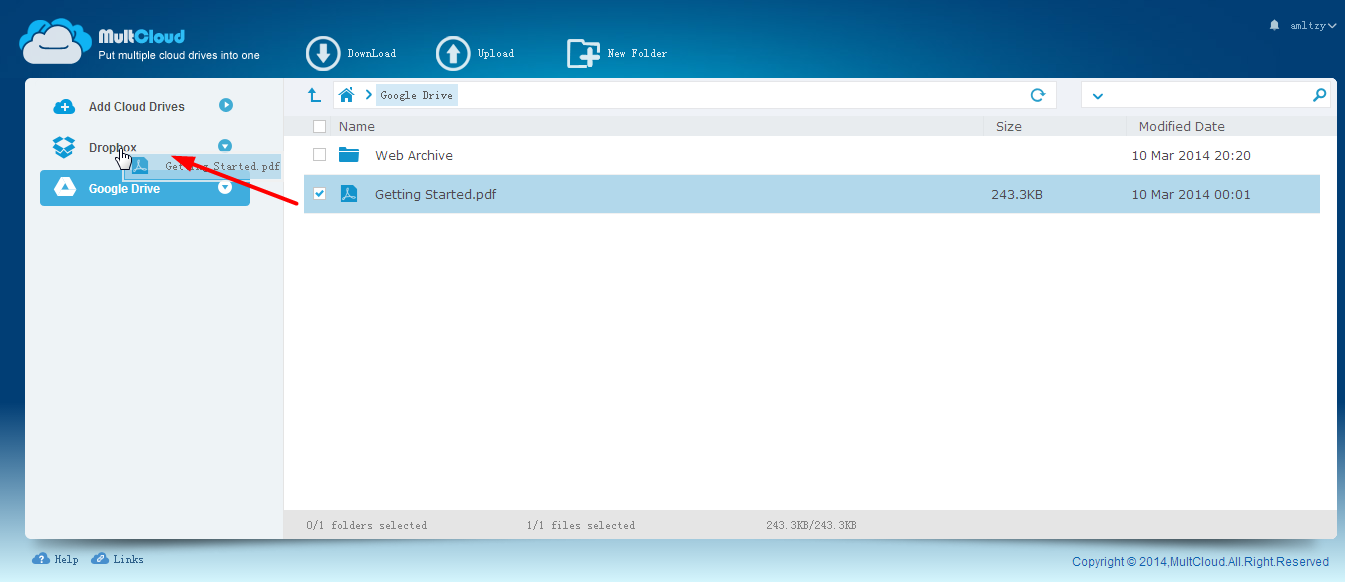This screenshot has width=1345, height=582.
Task: Click the Getting Started.pdf file name
Action: [435, 194]
